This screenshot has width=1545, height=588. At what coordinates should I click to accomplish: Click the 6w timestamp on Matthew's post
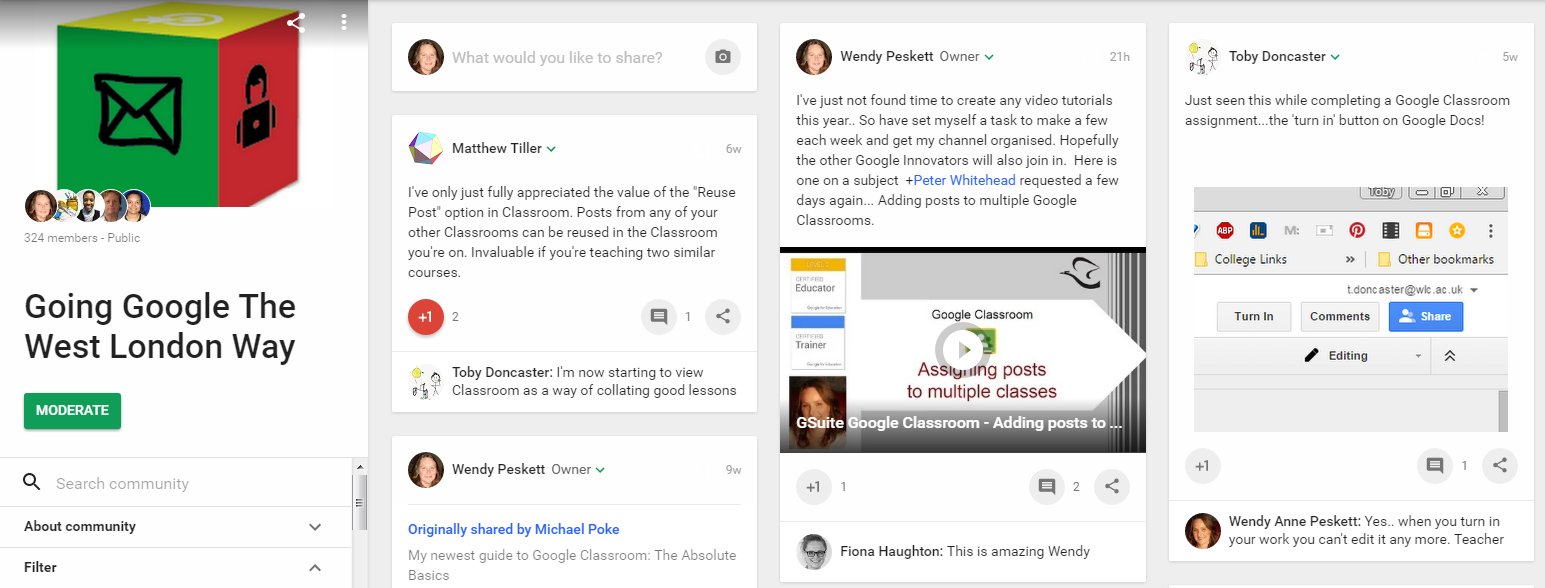point(733,149)
